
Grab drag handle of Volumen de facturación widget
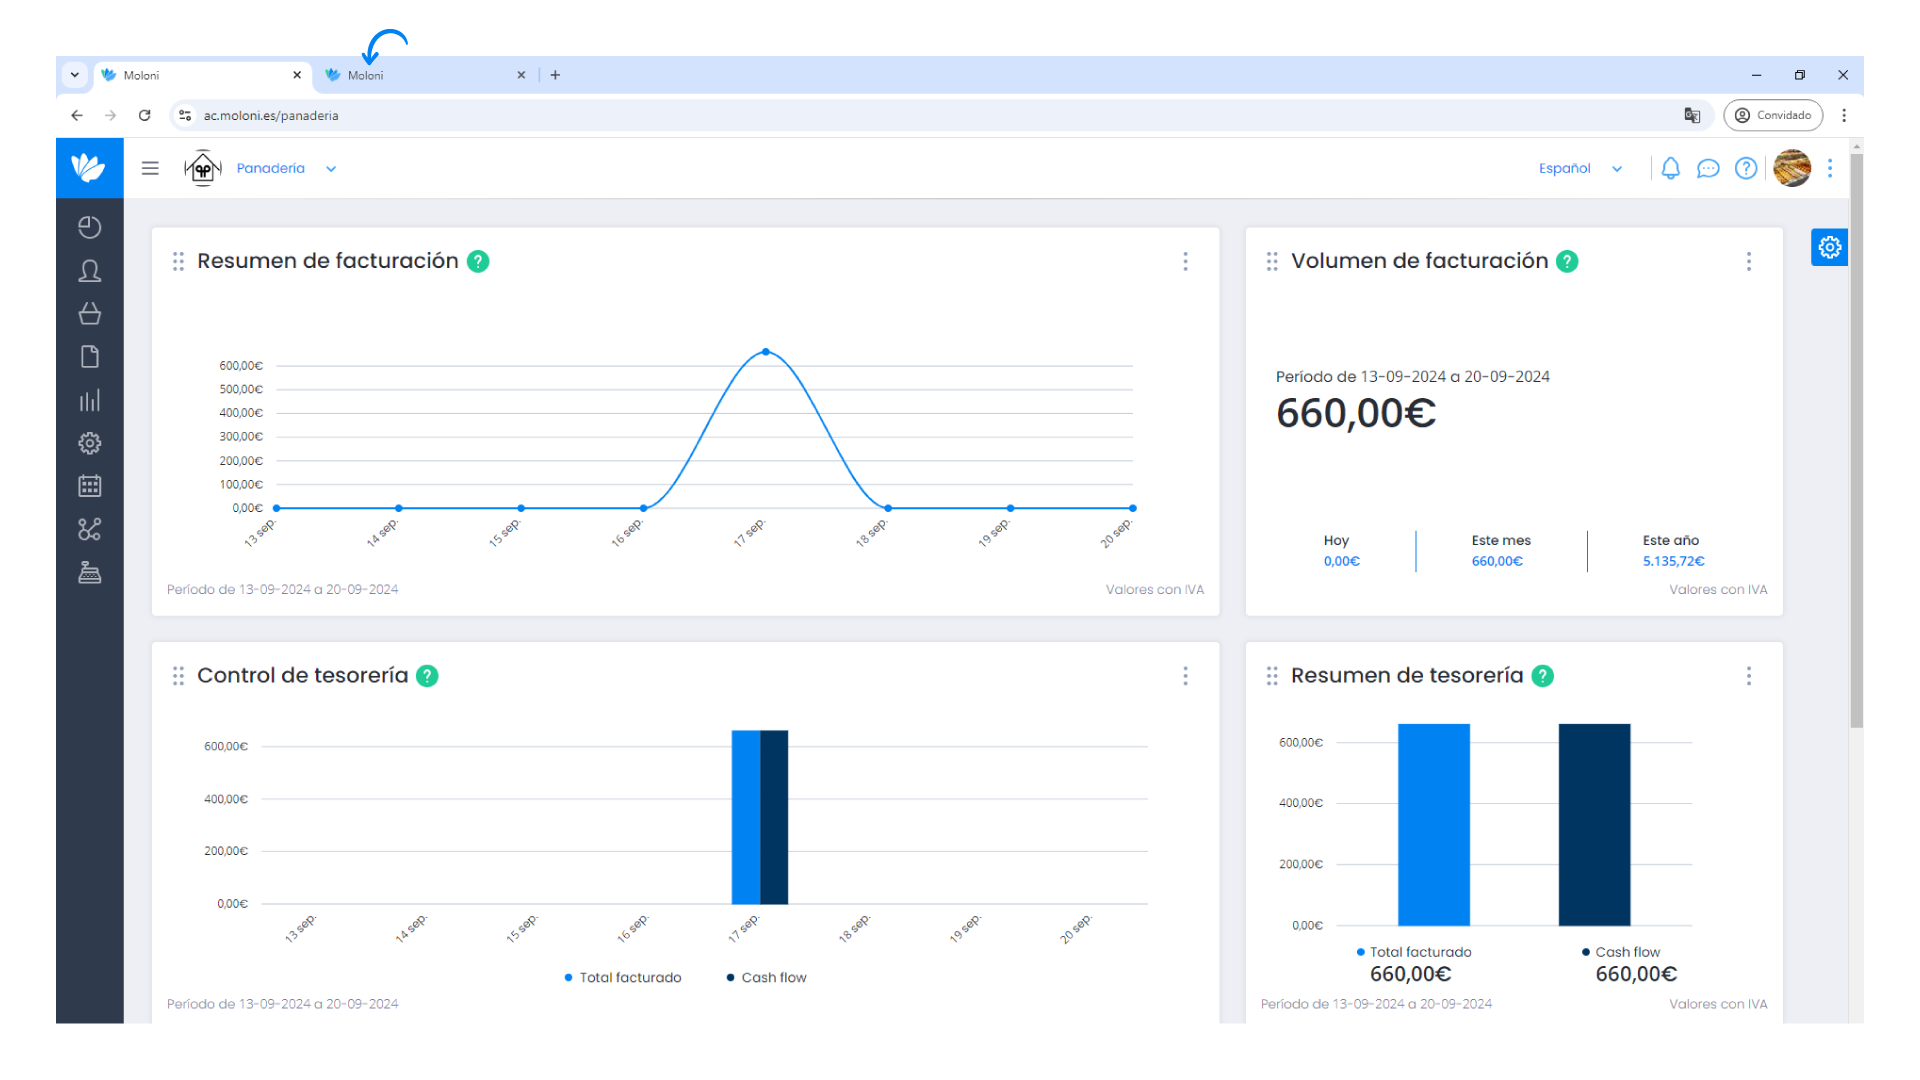point(1272,261)
